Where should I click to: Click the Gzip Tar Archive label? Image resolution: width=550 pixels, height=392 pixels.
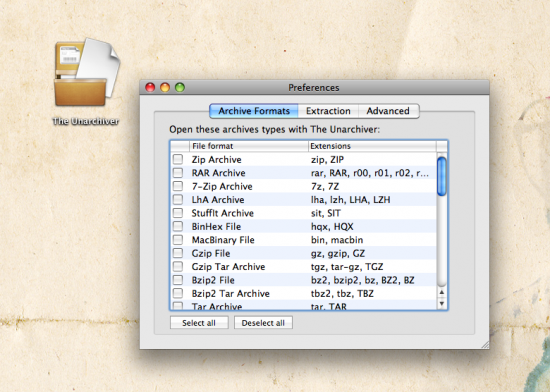(228, 266)
